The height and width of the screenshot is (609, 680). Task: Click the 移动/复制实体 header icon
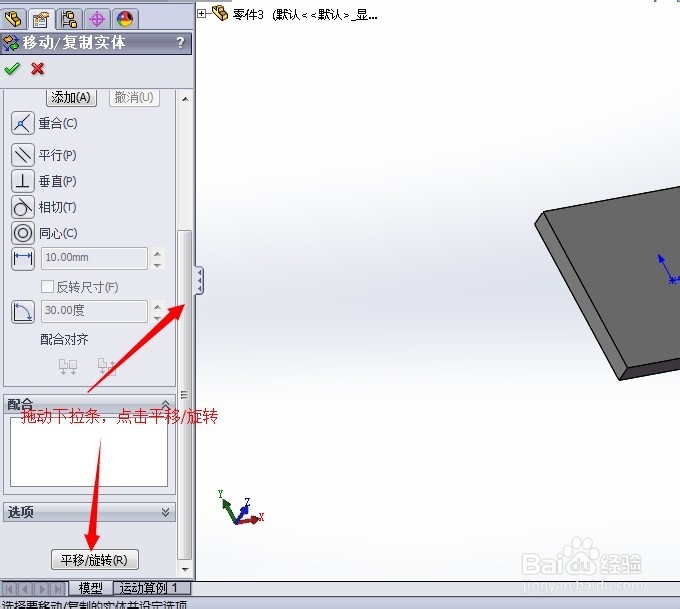click(x=11, y=43)
